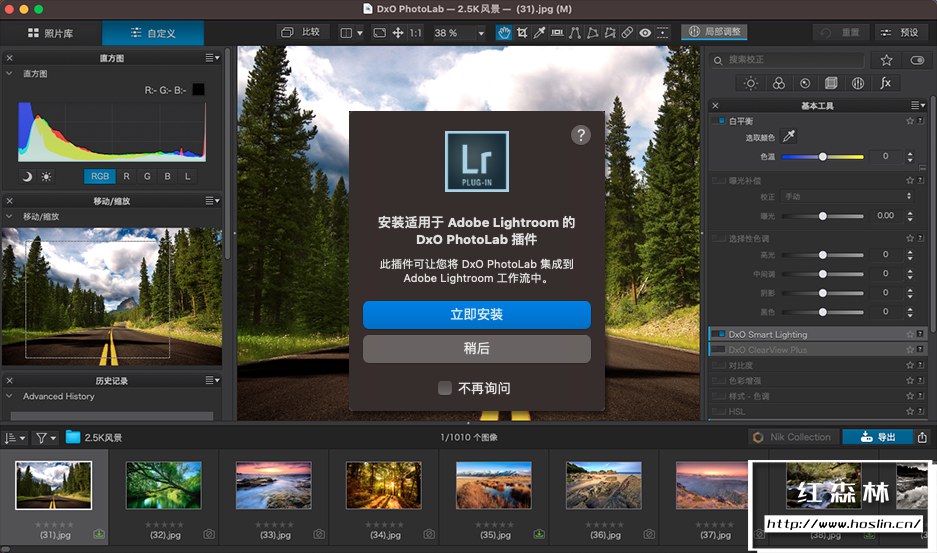Open the Detail corrections icon
The width and height of the screenshot is (937, 553).
[805, 83]
